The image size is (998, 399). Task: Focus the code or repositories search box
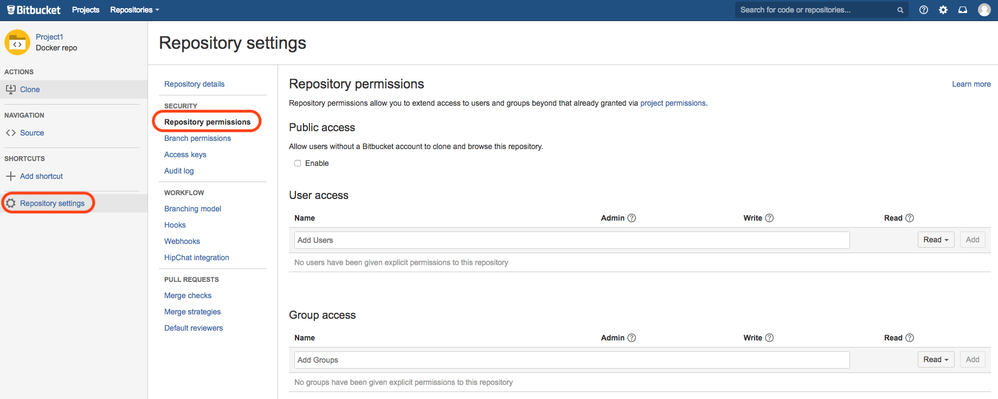coord(821,10)
